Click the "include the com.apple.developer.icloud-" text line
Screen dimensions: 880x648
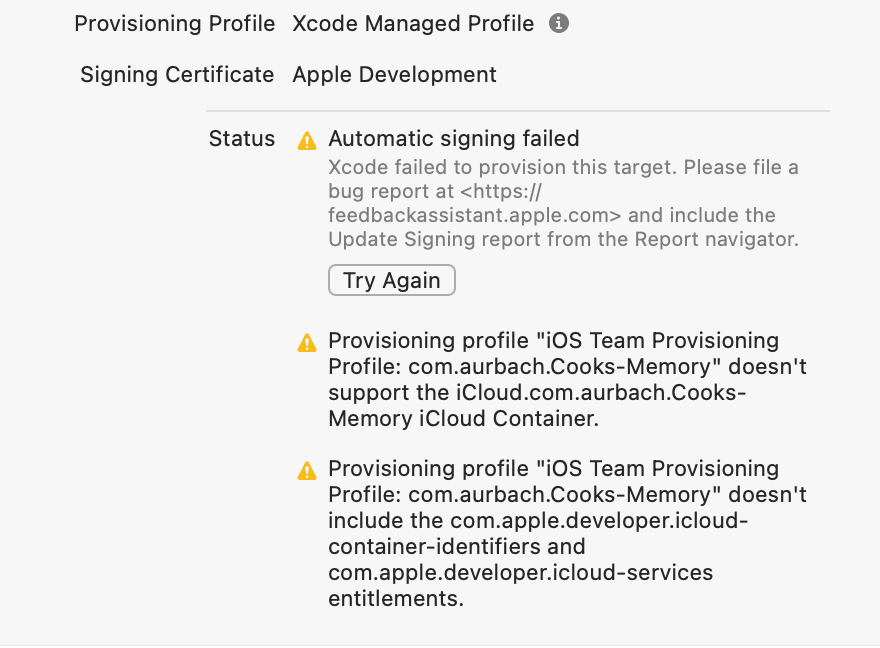point(539,521)
